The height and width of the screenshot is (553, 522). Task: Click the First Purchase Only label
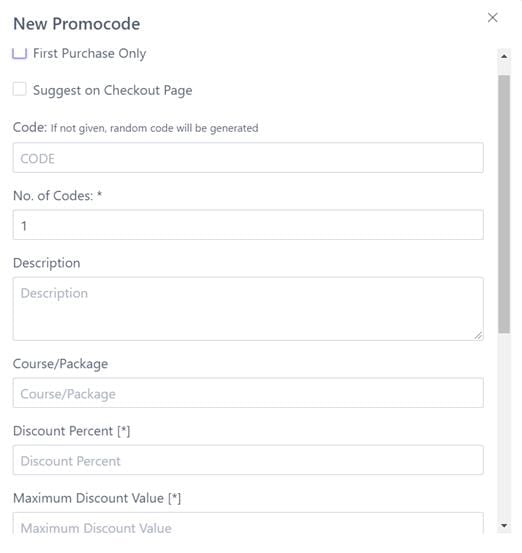[x=90, y=53]
